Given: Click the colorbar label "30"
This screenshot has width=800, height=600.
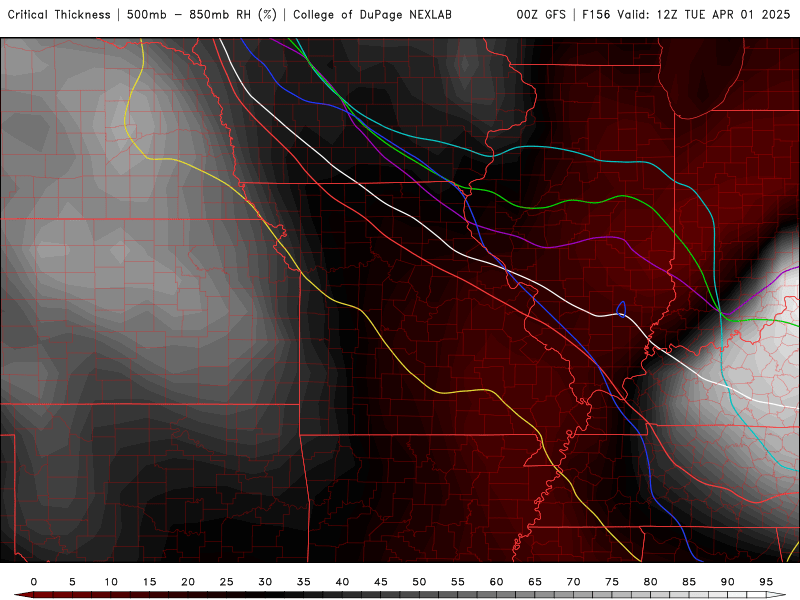Looking at the screenshot, I should (x=265, y=582).
